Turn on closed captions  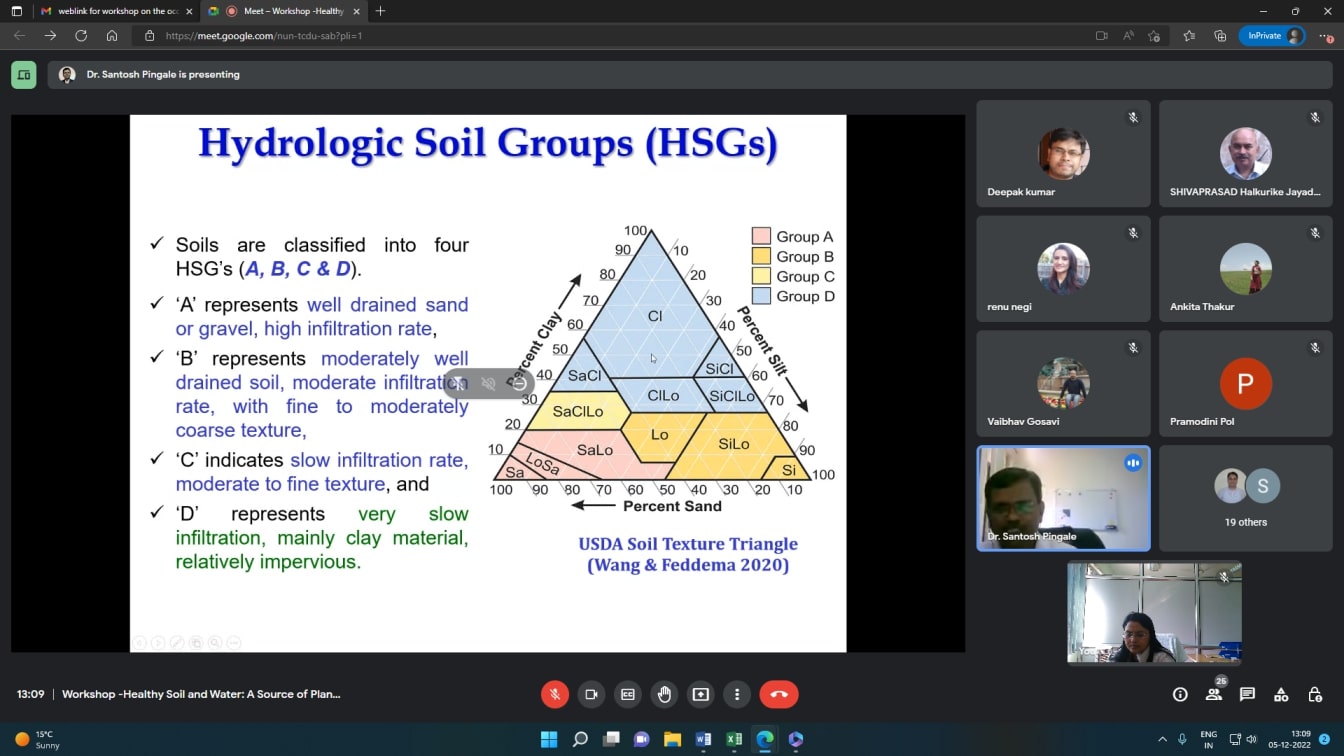tap(628, 694)
